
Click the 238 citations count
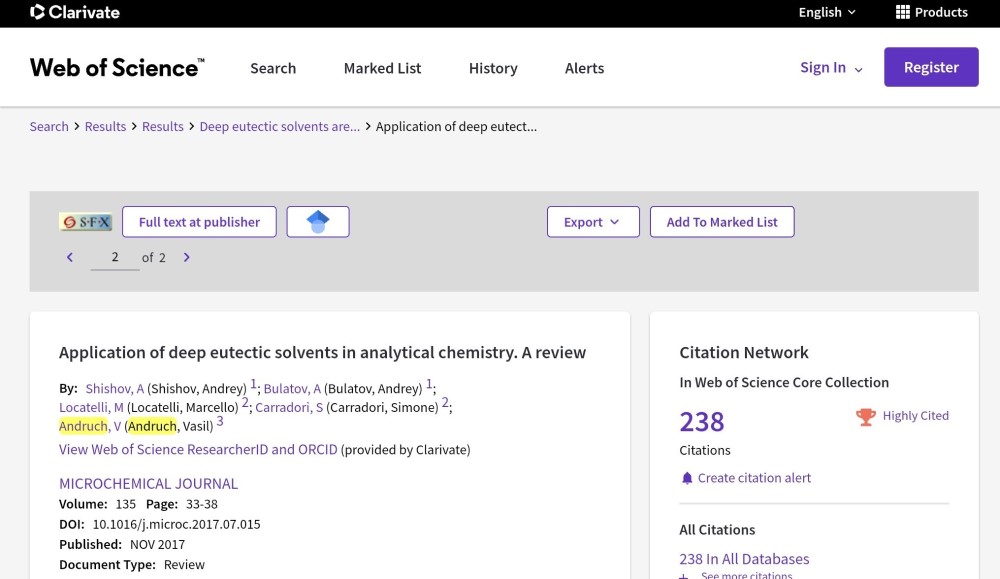pos(702,421)
